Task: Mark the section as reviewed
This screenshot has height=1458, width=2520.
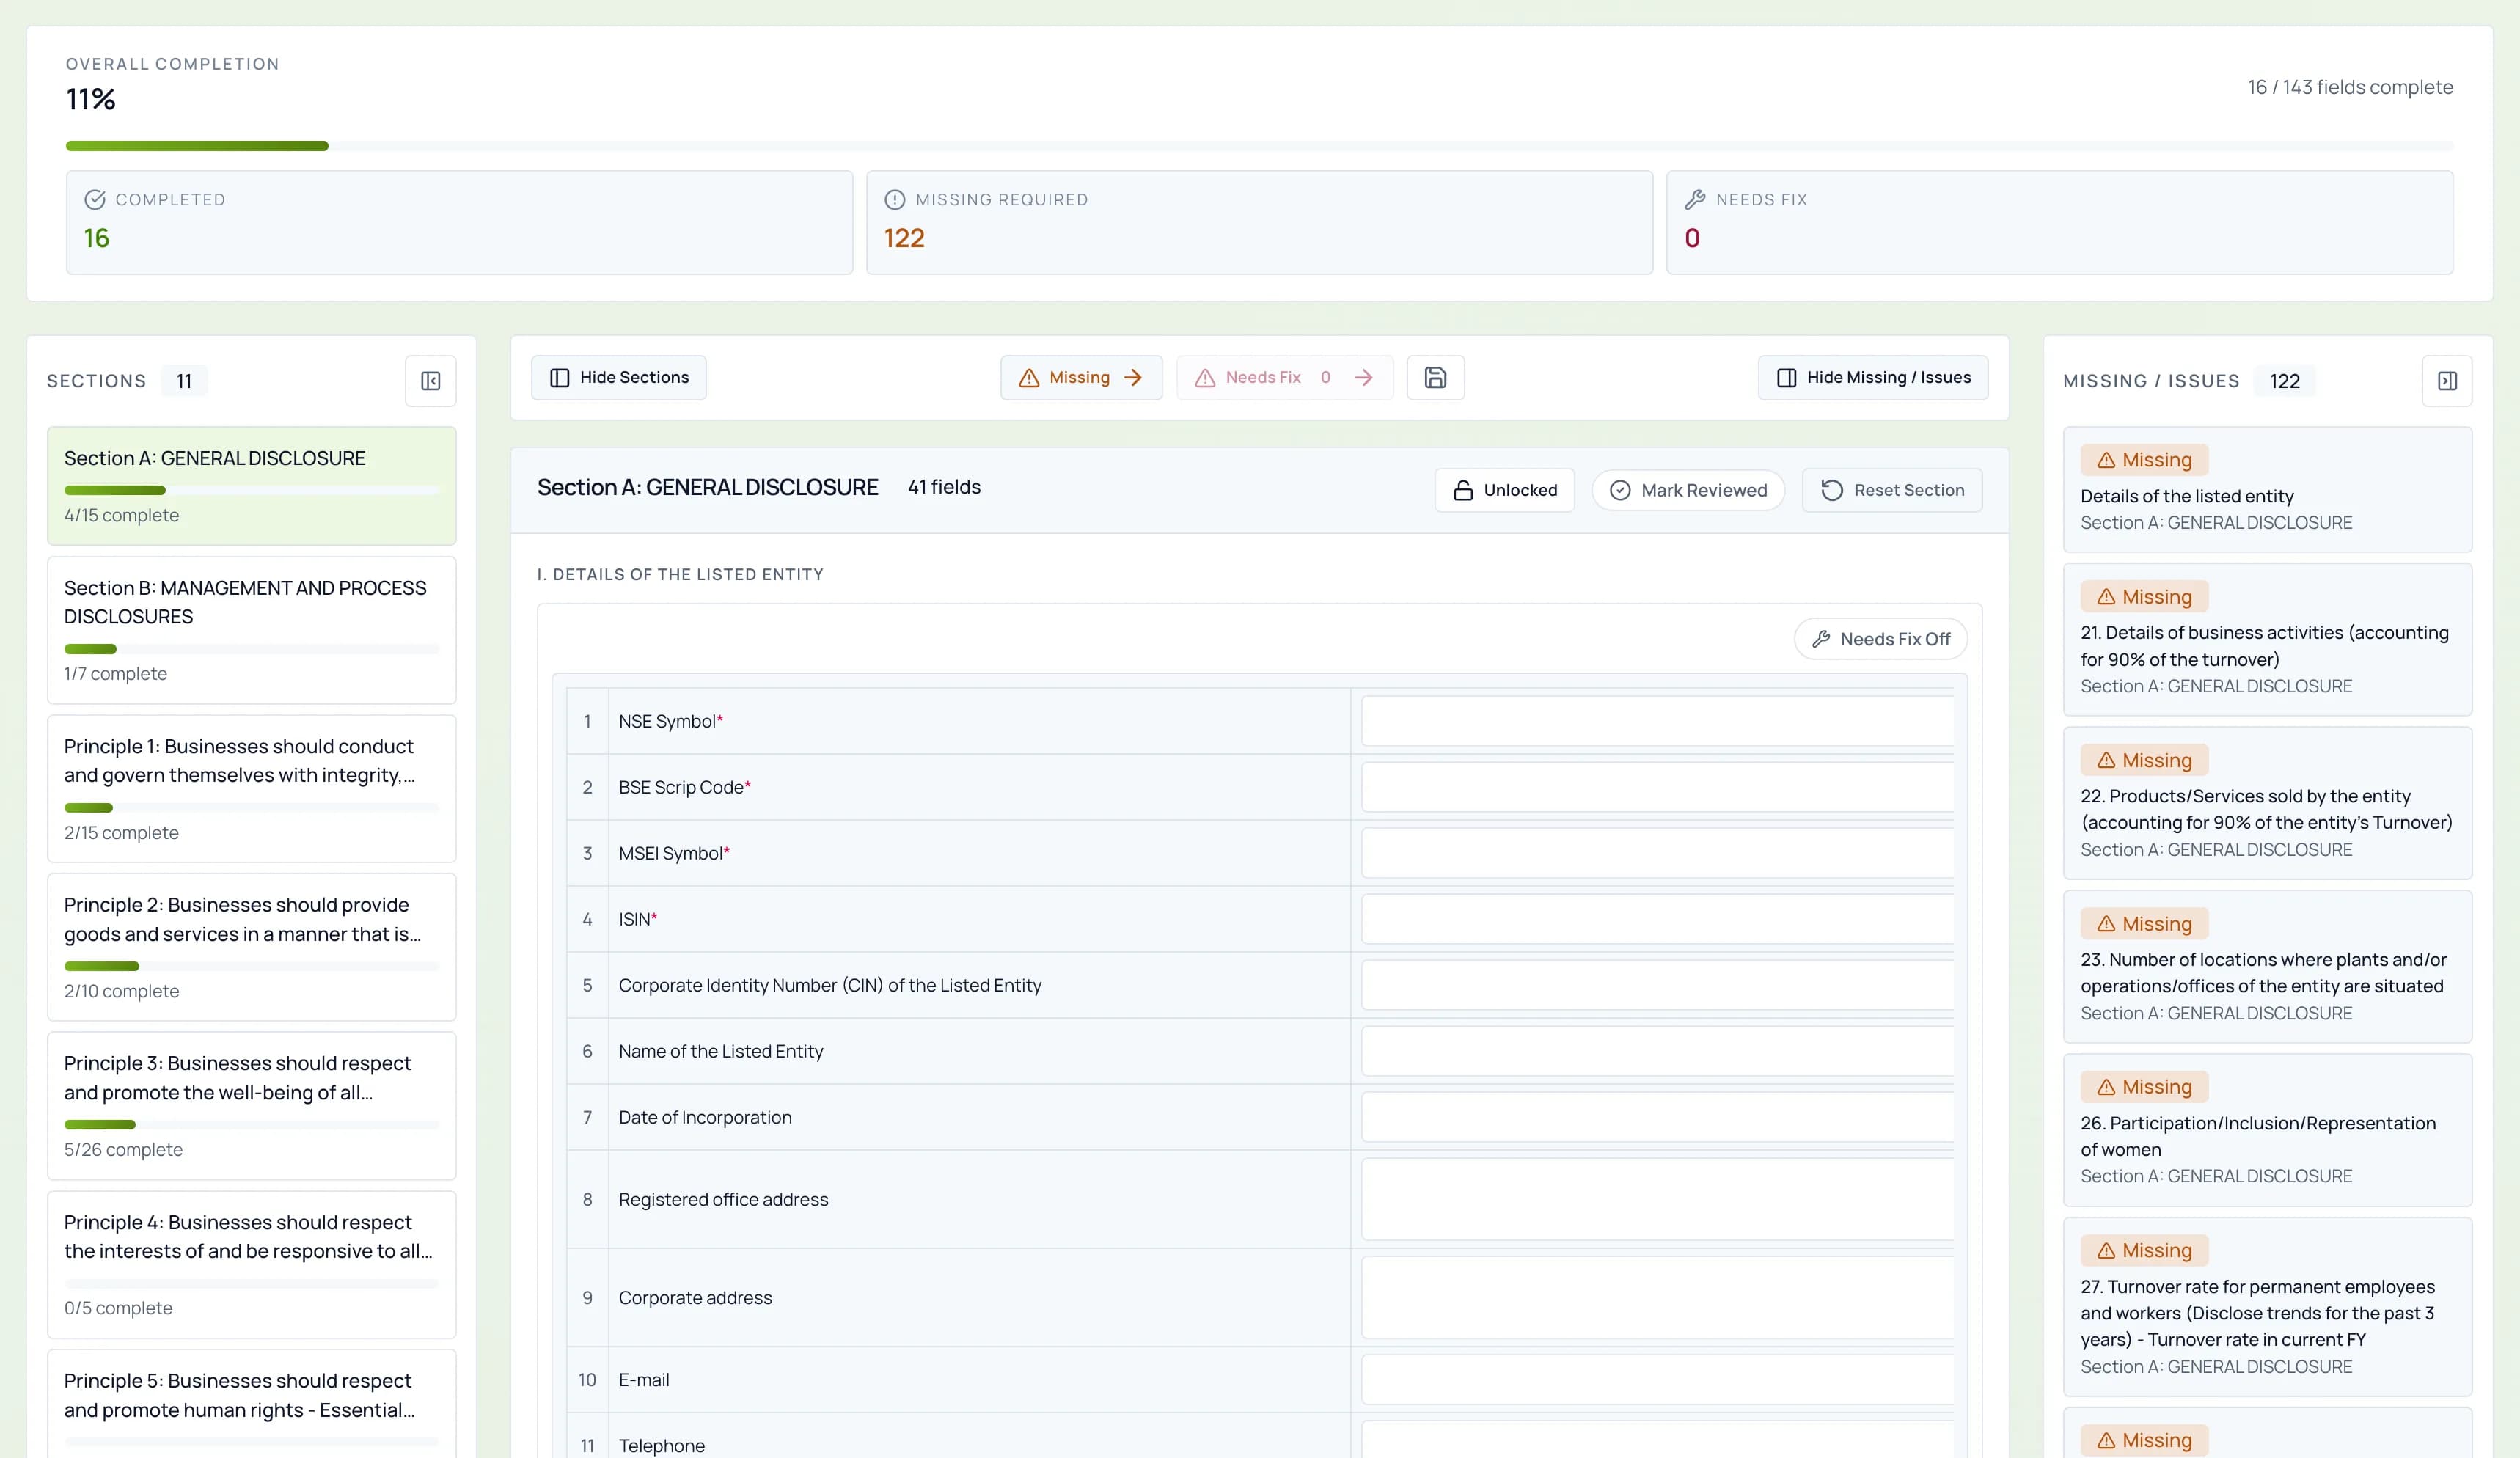Action: [x=1688, y=490]
